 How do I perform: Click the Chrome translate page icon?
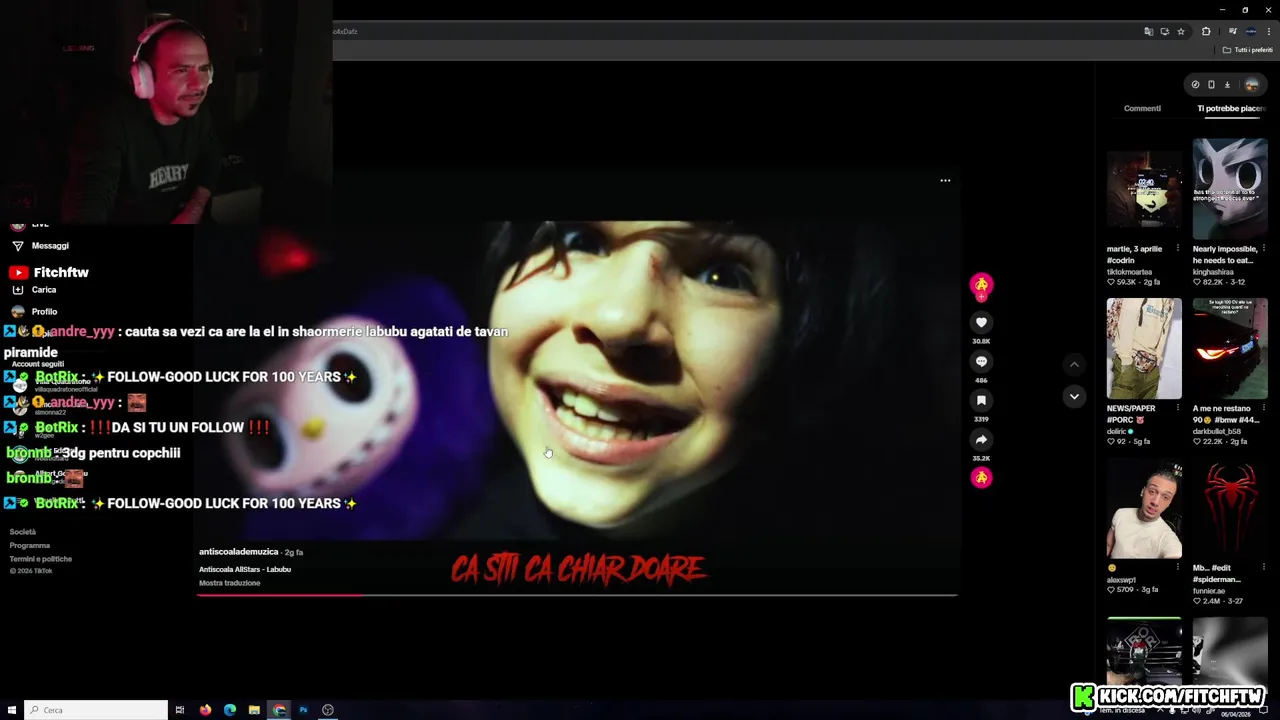[1148, 32]
